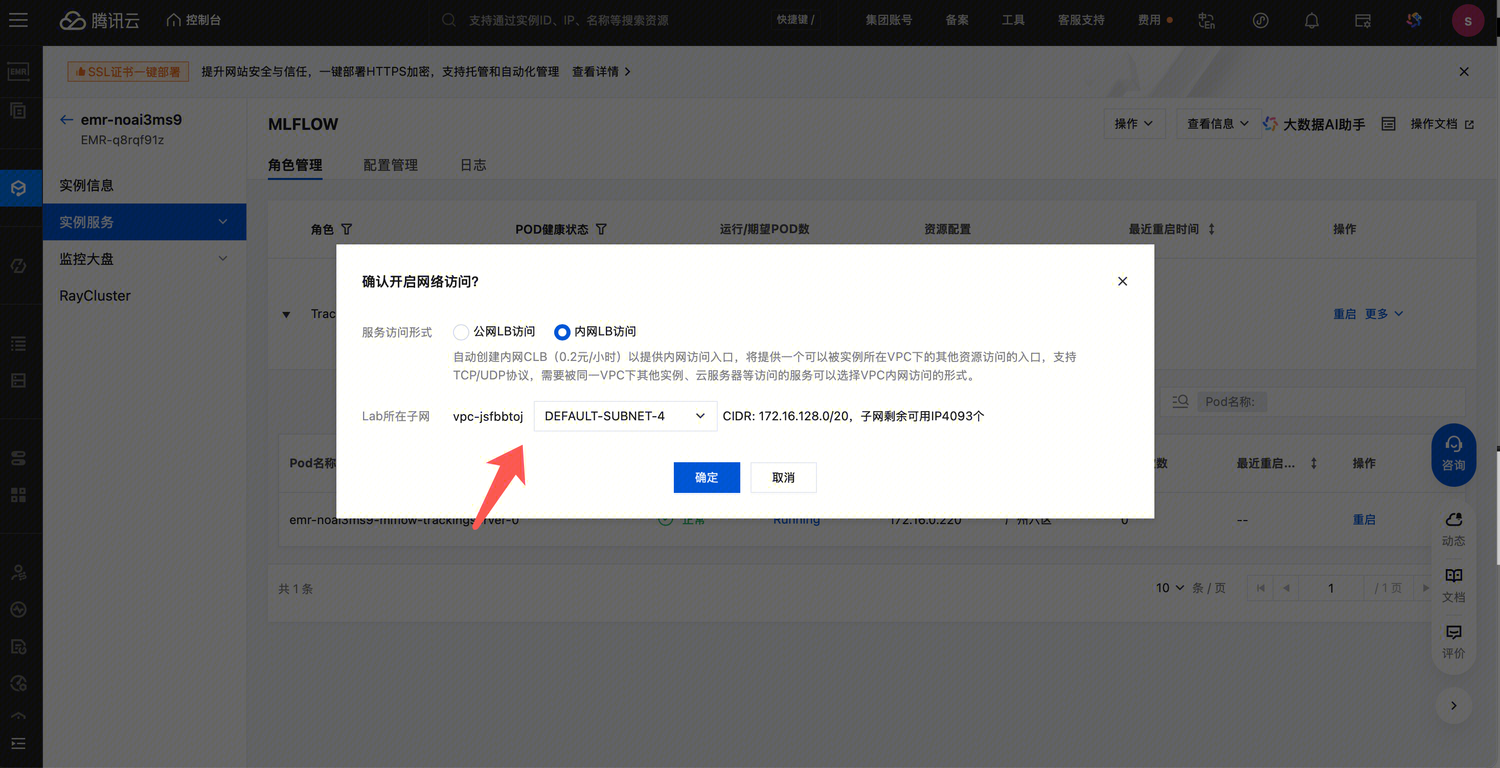Screen dimensions: 1500x768
Task: Launch the 大数据AI助手 assistant
Action: coord(1314,124)
